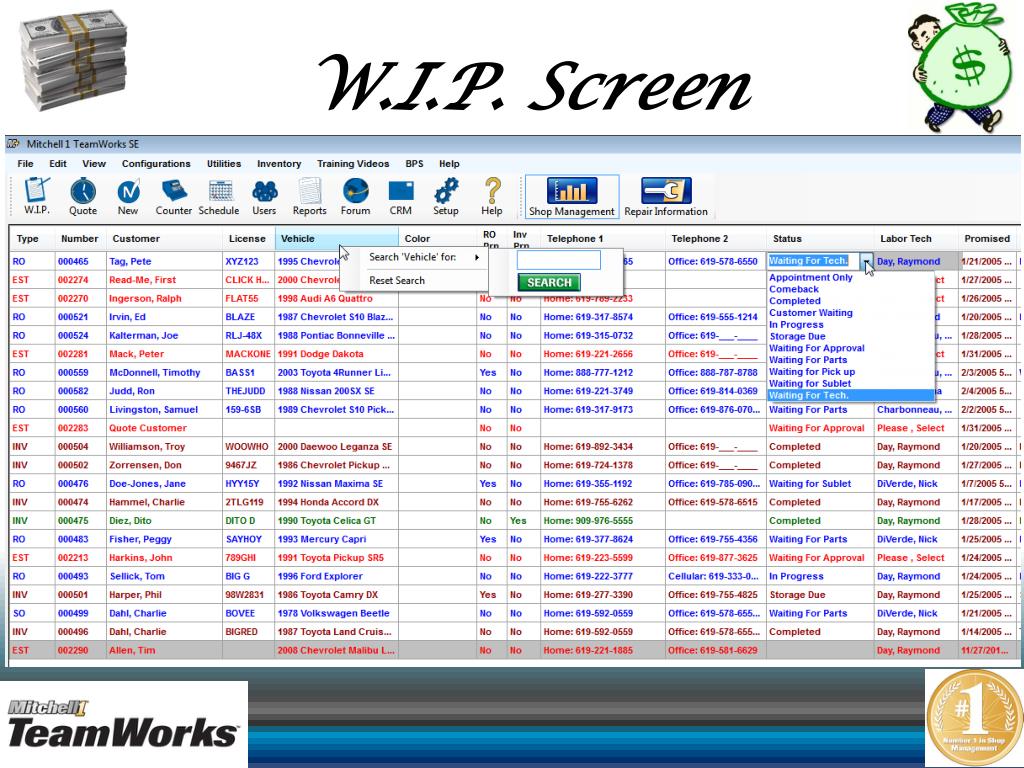Select 'In Progress' in status dropdown list
The width and height of the screenshot is (1024, 768).
[x=796, y=324]
